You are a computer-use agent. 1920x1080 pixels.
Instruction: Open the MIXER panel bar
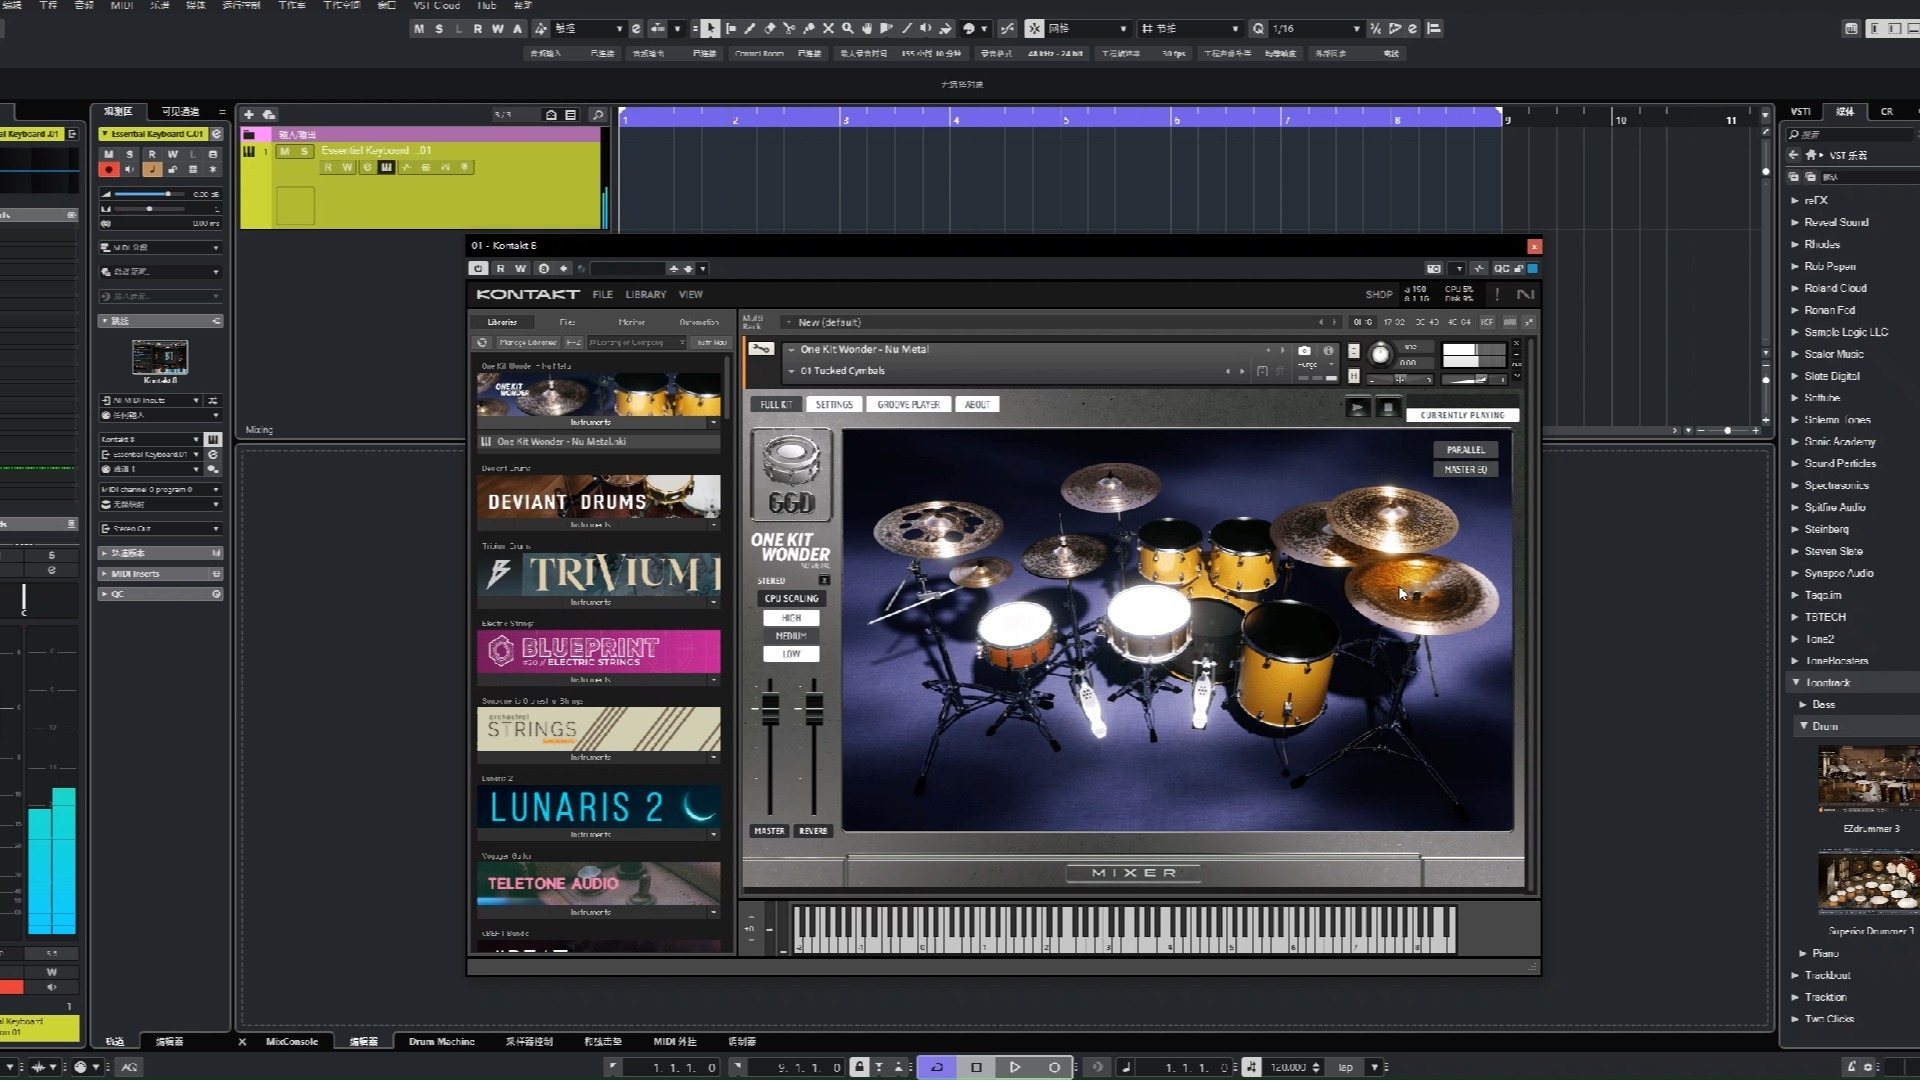coord(1133,873)
